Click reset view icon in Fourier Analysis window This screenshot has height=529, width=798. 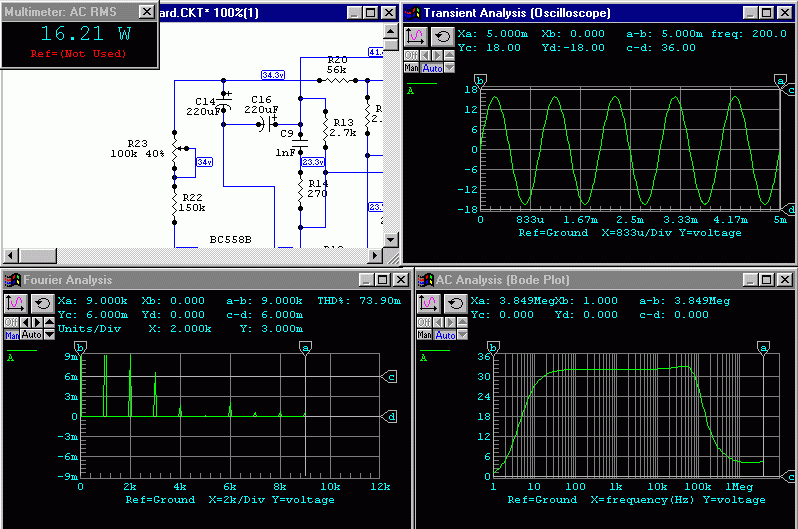(42, 303)
